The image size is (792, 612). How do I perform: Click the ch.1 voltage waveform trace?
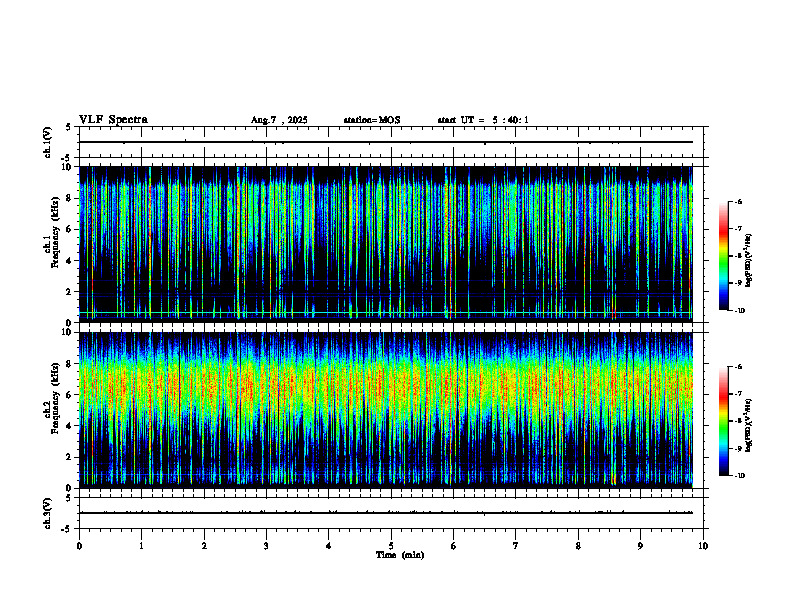click(x=386, y=142)
